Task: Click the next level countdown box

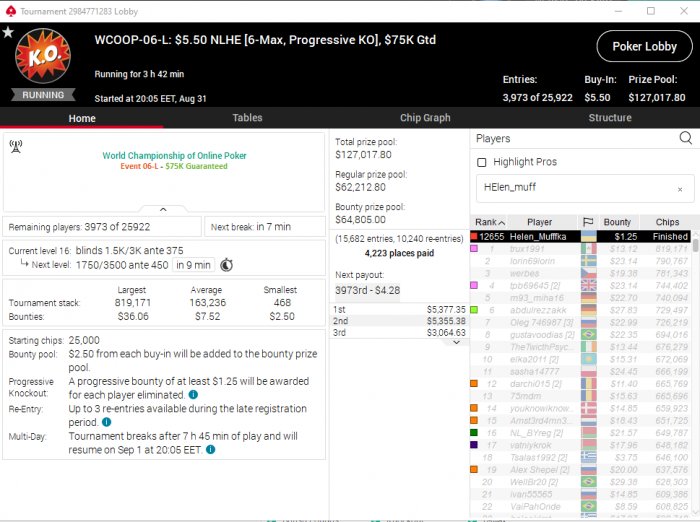Action: coord(193,265)
